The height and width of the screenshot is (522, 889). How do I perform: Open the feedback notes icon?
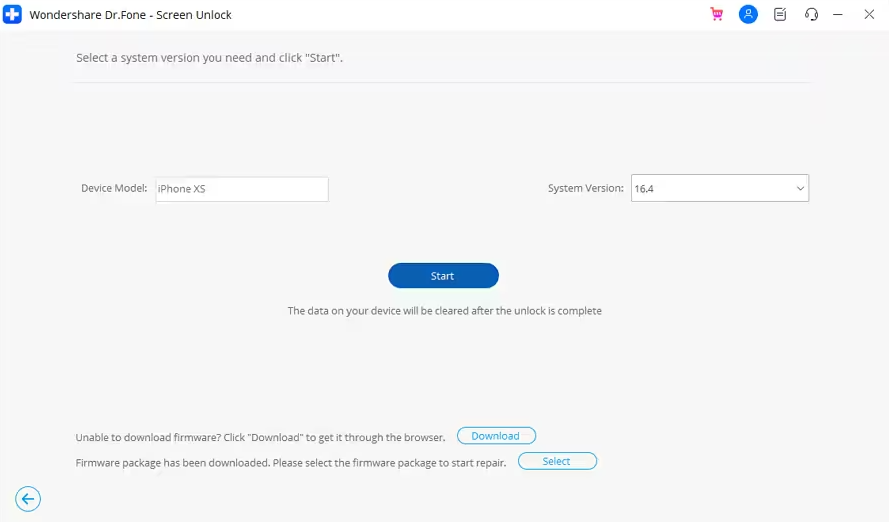[780, 14]
